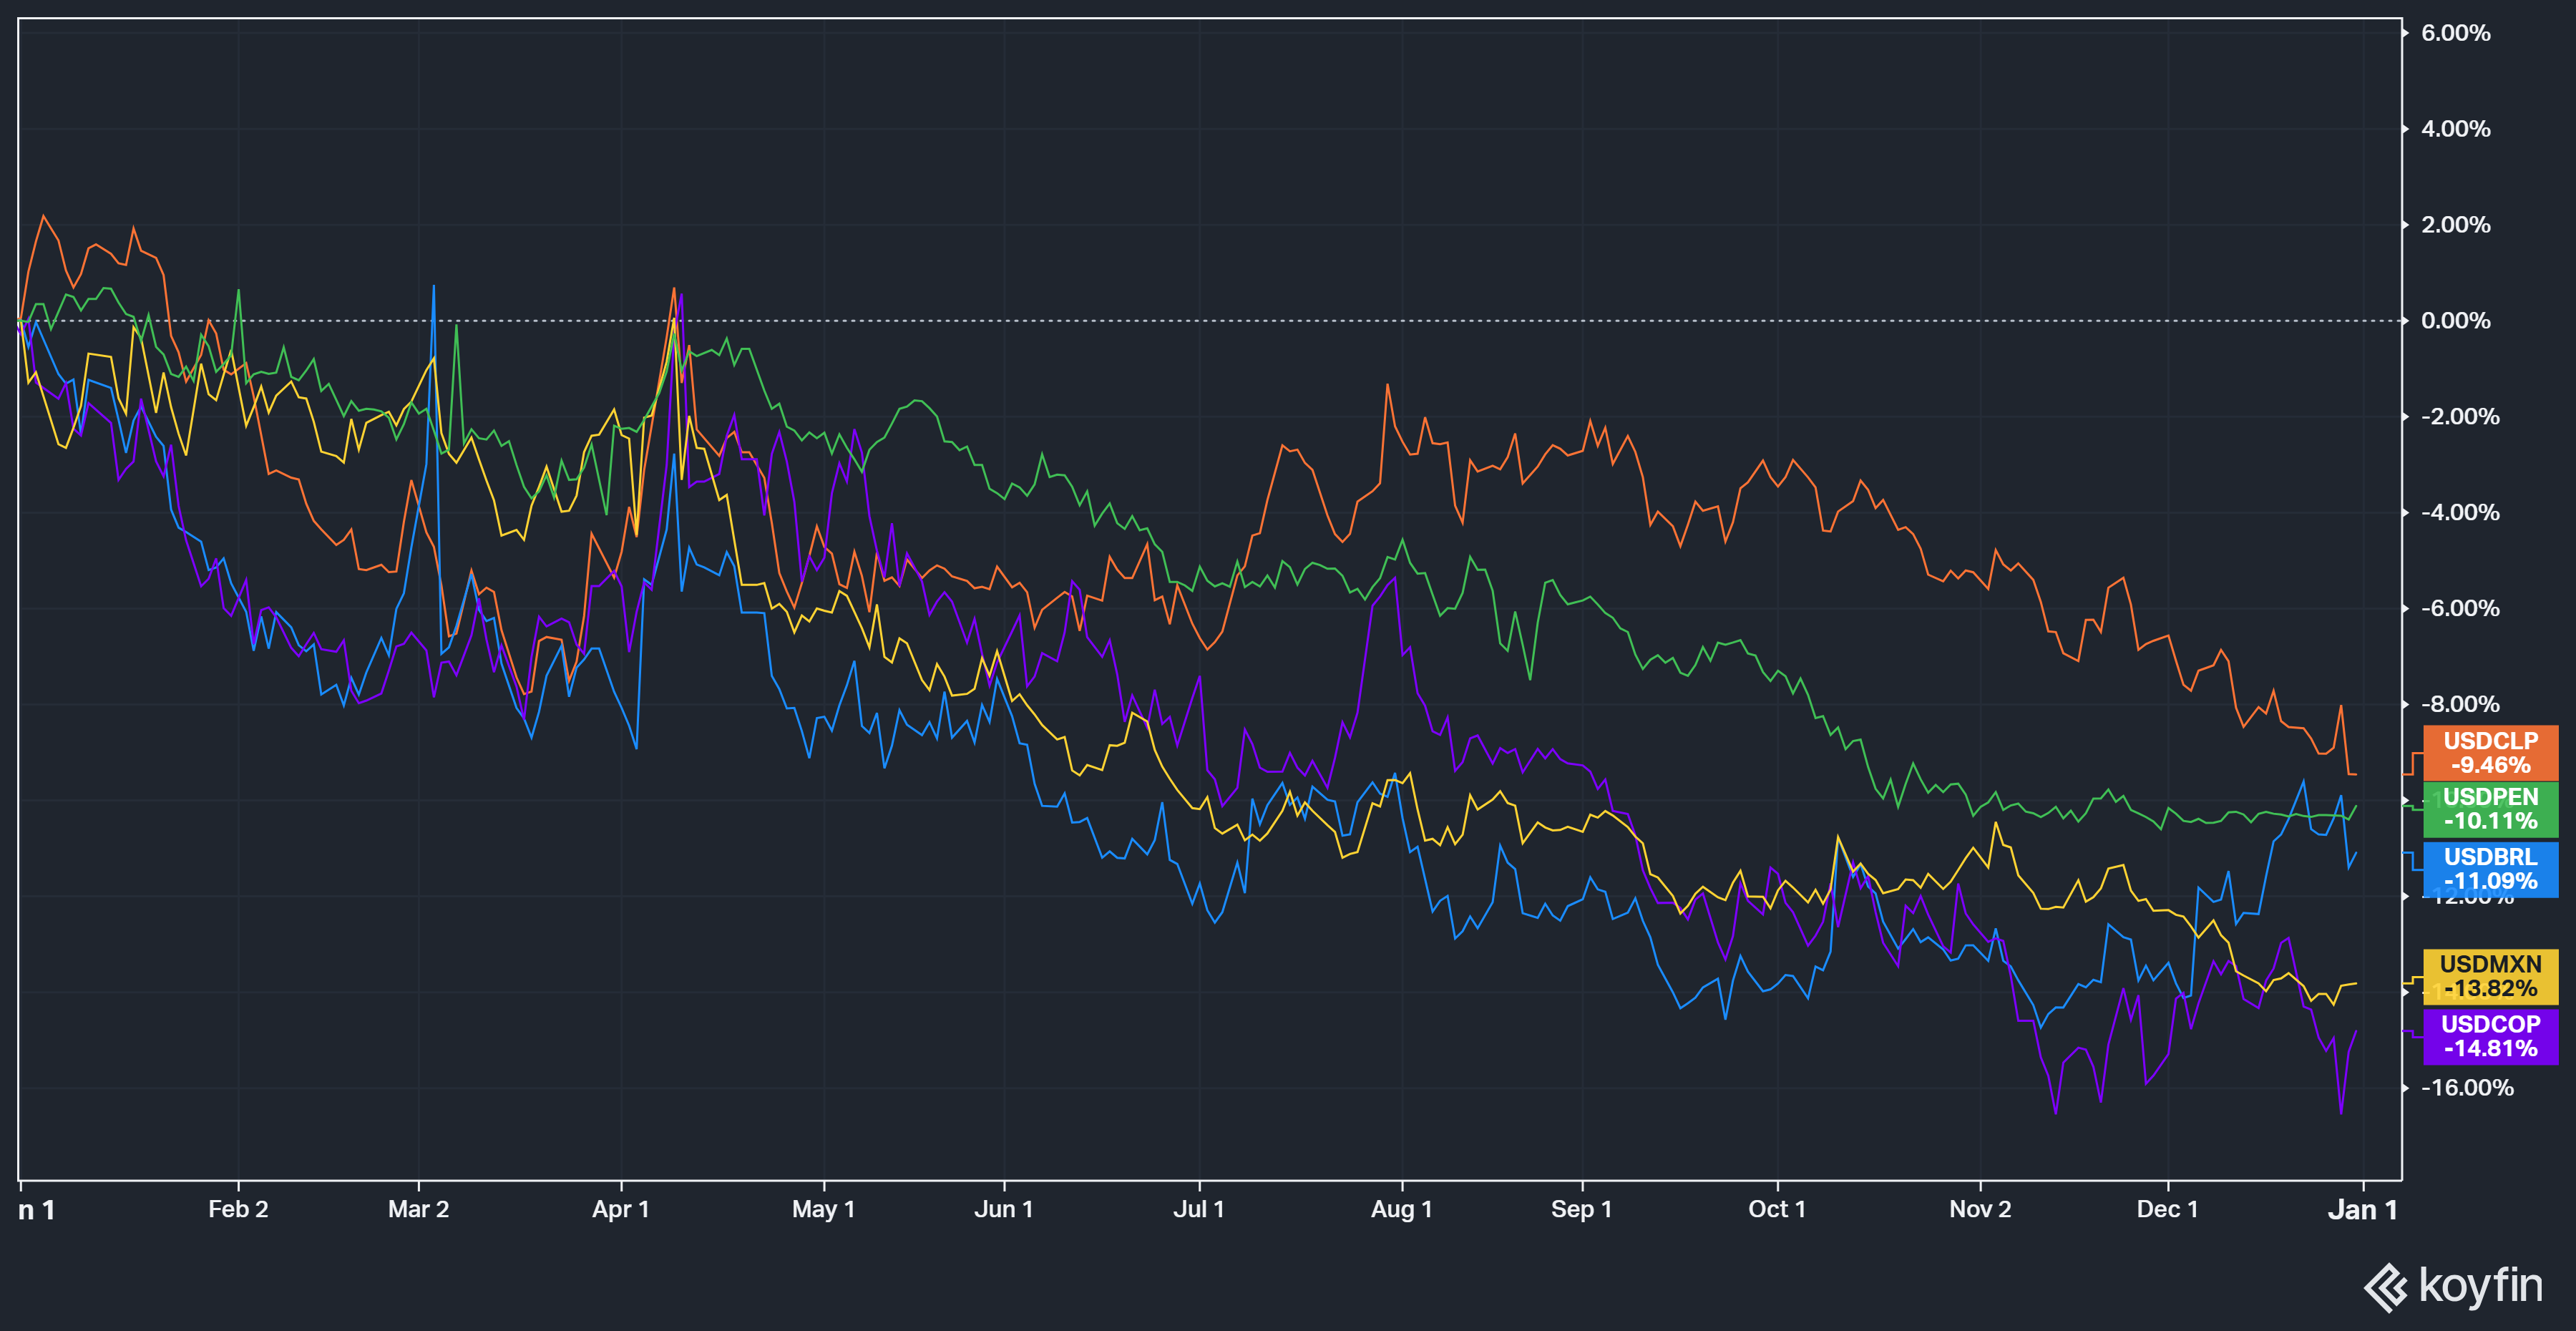Screen dimensions: 2576x1331
Task: Click the Jul 1 date marker
Action: (x=1198, y=1209)
